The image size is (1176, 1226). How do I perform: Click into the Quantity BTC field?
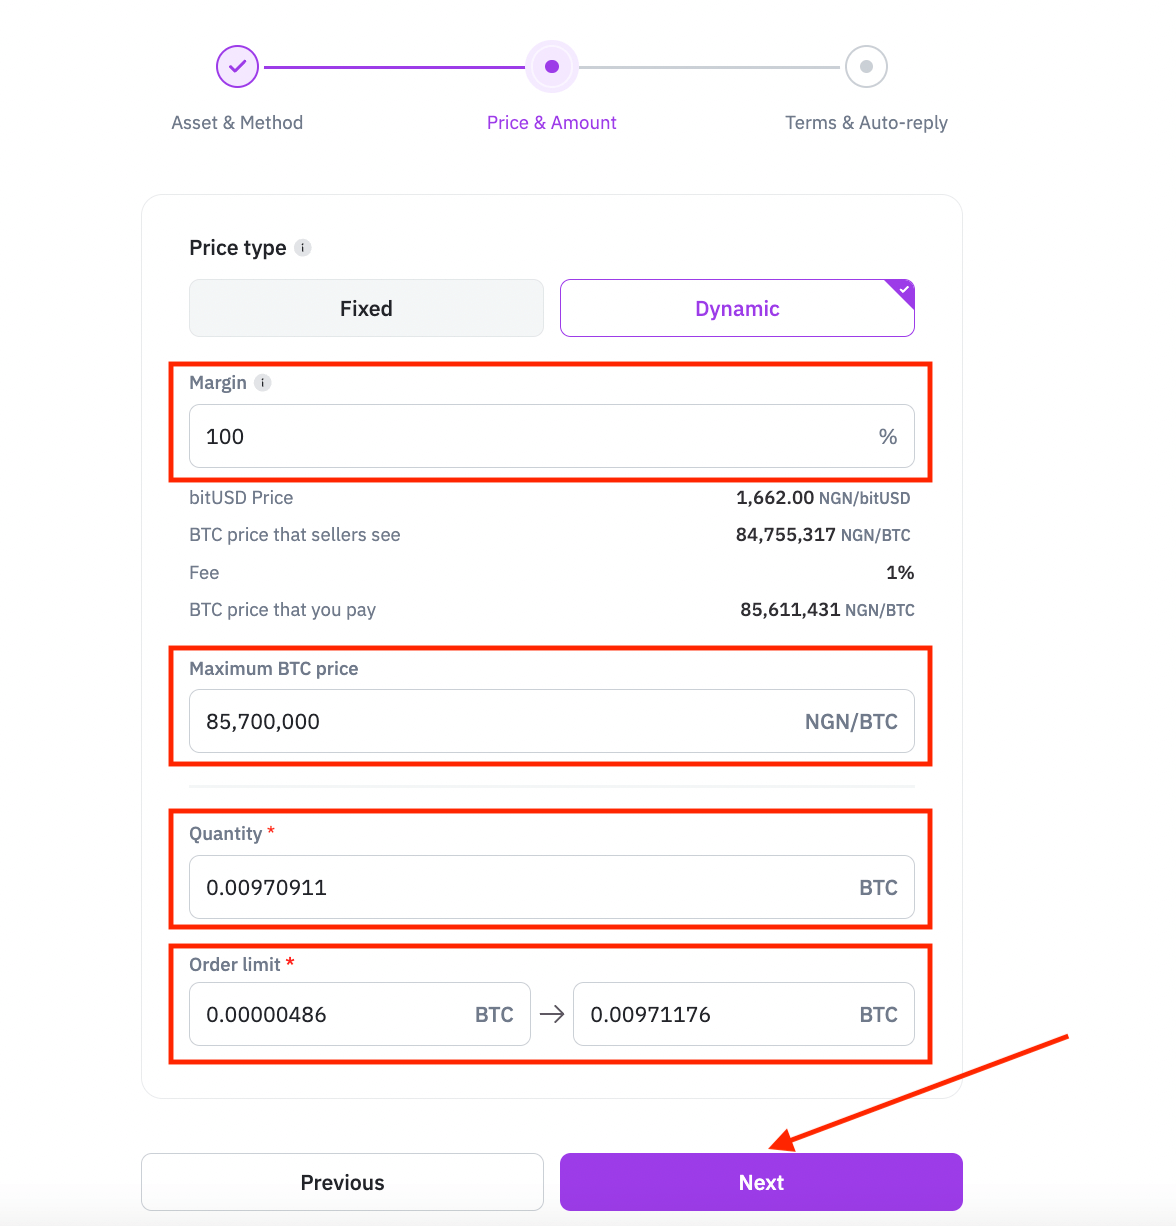552,887
